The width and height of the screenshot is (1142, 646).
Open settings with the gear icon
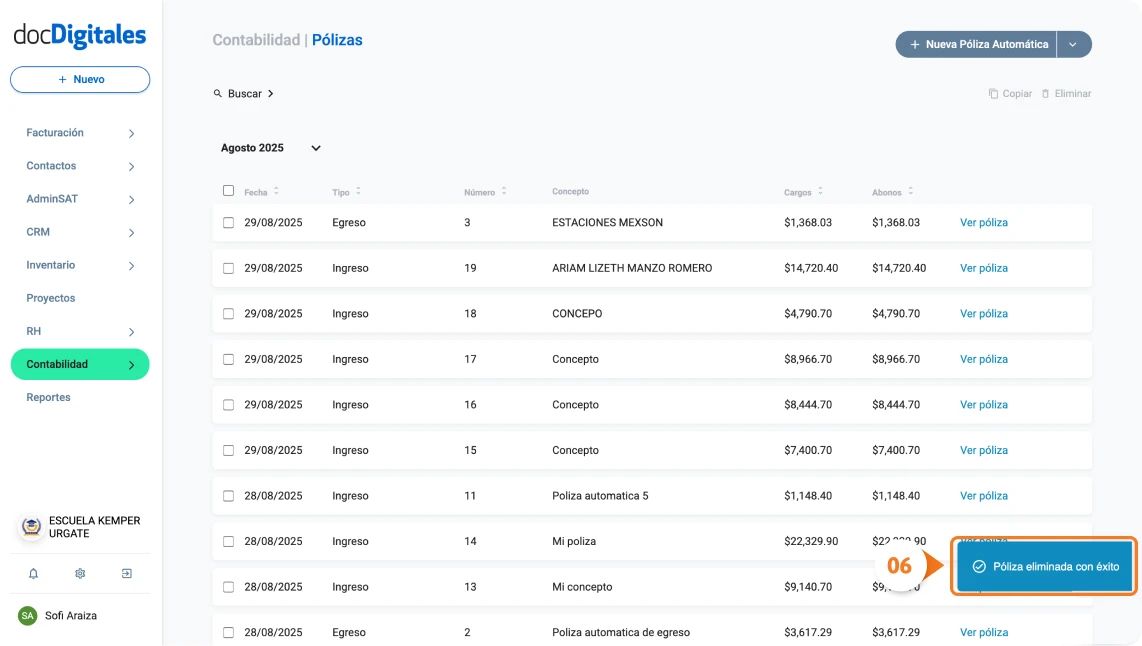80,573
